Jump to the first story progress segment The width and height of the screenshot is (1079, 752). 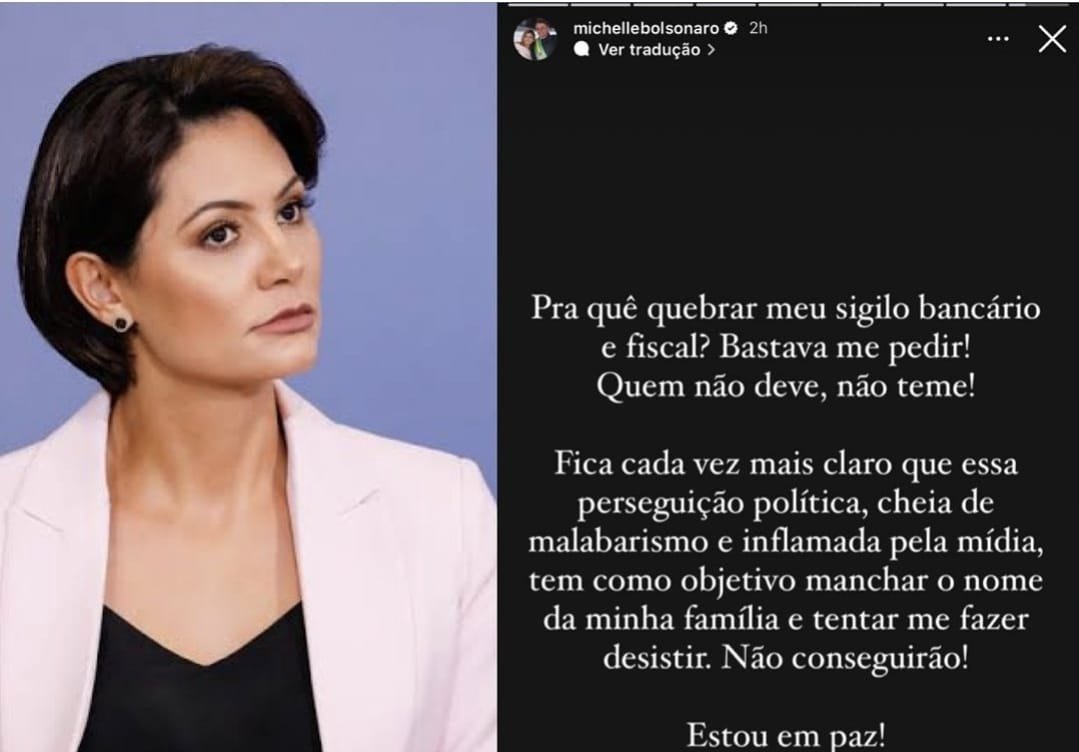(x=538, y=5)
